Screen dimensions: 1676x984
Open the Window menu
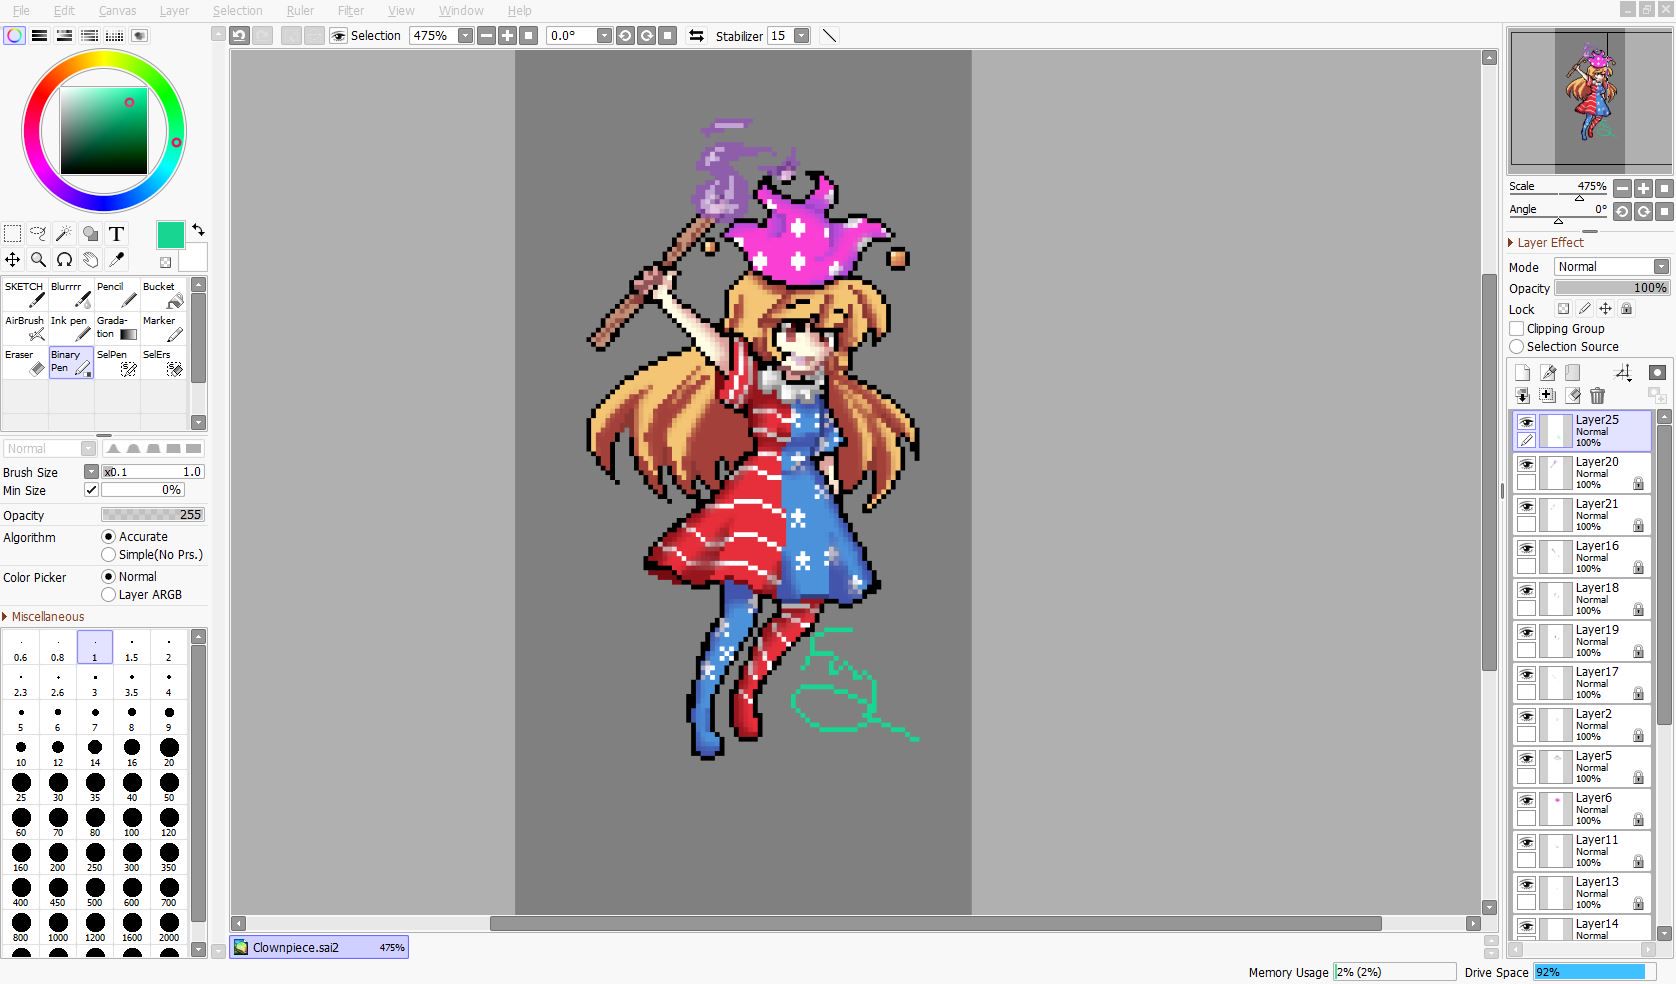[x=461, y=10]
